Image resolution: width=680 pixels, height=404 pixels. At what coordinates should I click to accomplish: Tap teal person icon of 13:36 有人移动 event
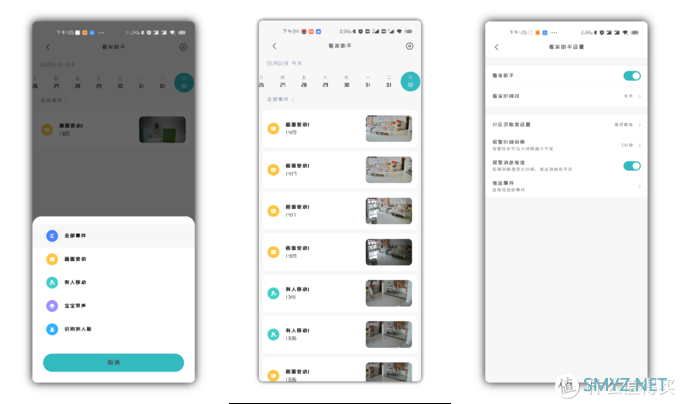(273, 334)
